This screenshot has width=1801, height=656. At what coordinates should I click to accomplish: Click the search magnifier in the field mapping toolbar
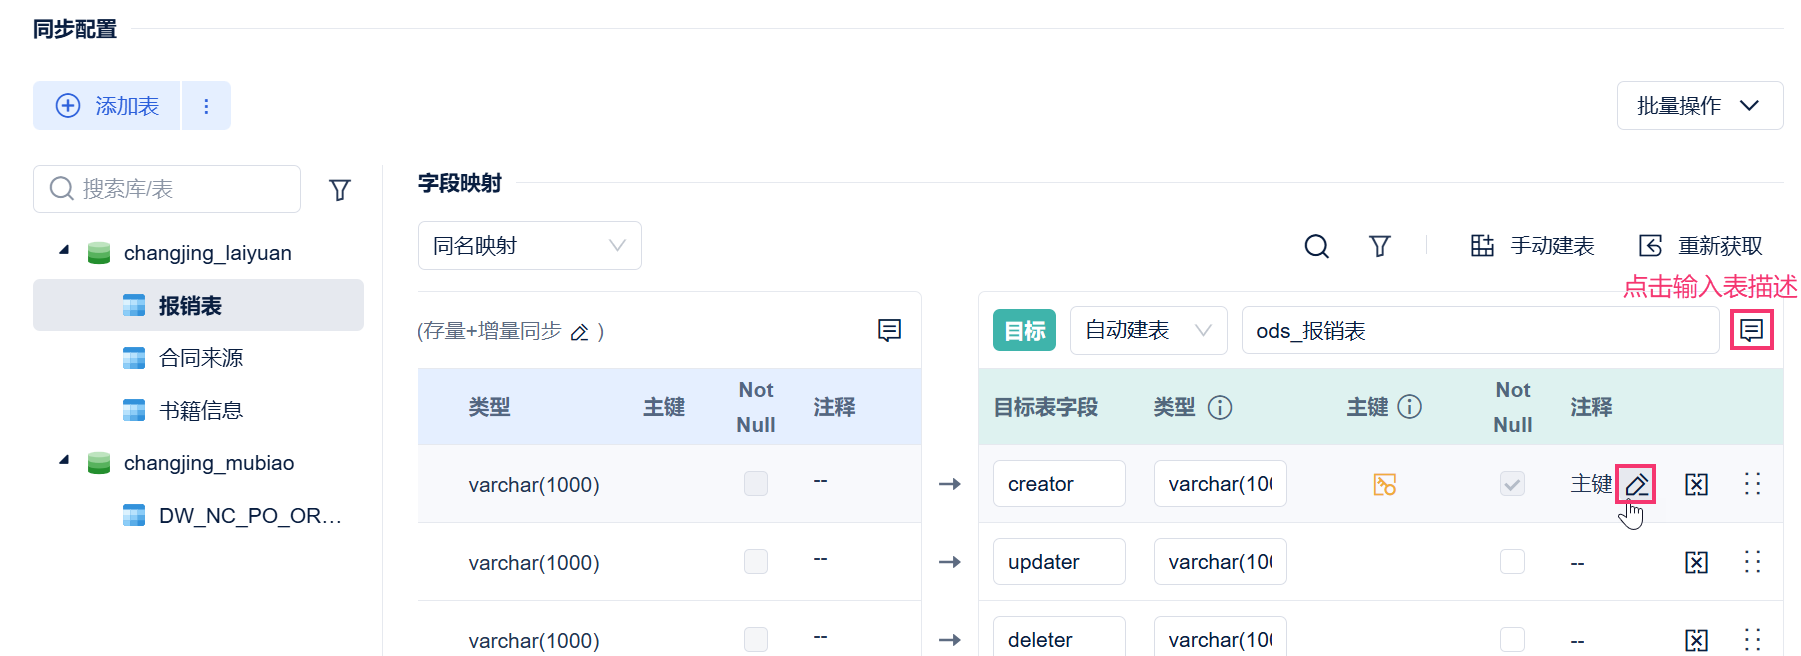click(1317, 246)
